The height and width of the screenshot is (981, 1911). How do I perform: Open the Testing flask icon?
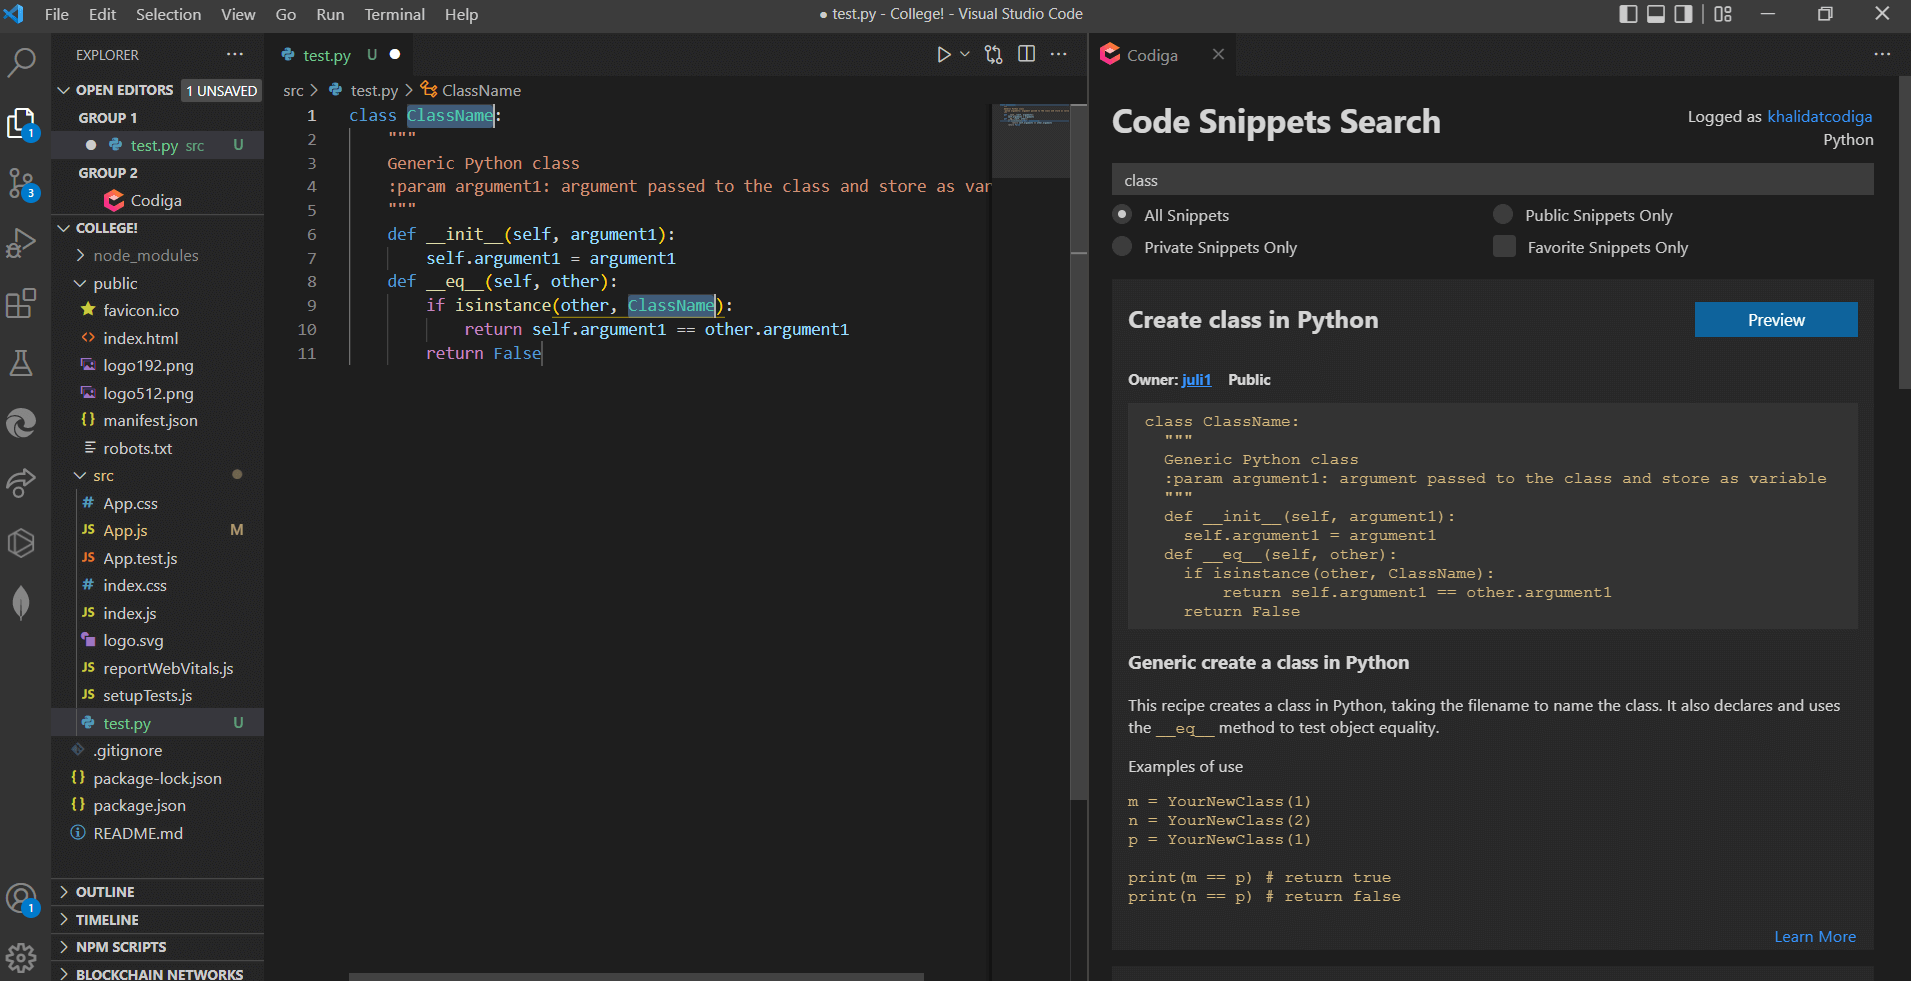(21, 363)
